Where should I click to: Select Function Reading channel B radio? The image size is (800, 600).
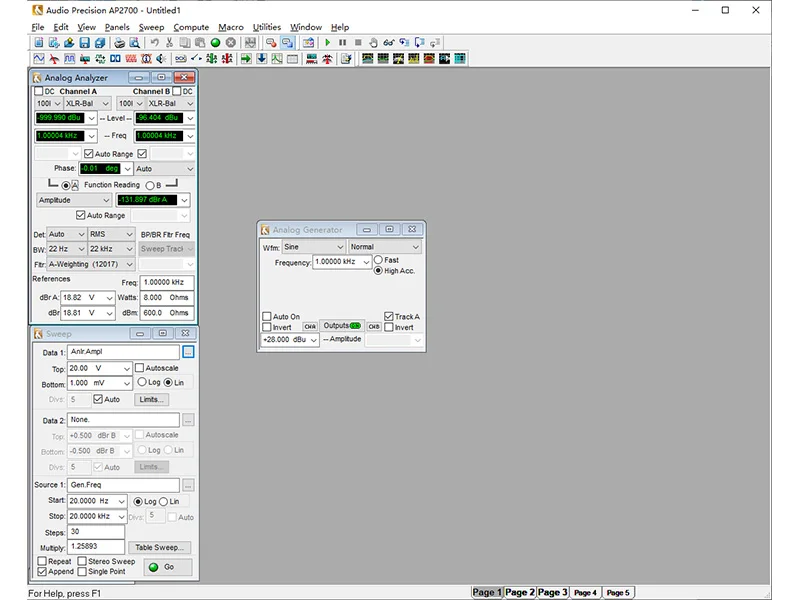(x=149, y=185)
